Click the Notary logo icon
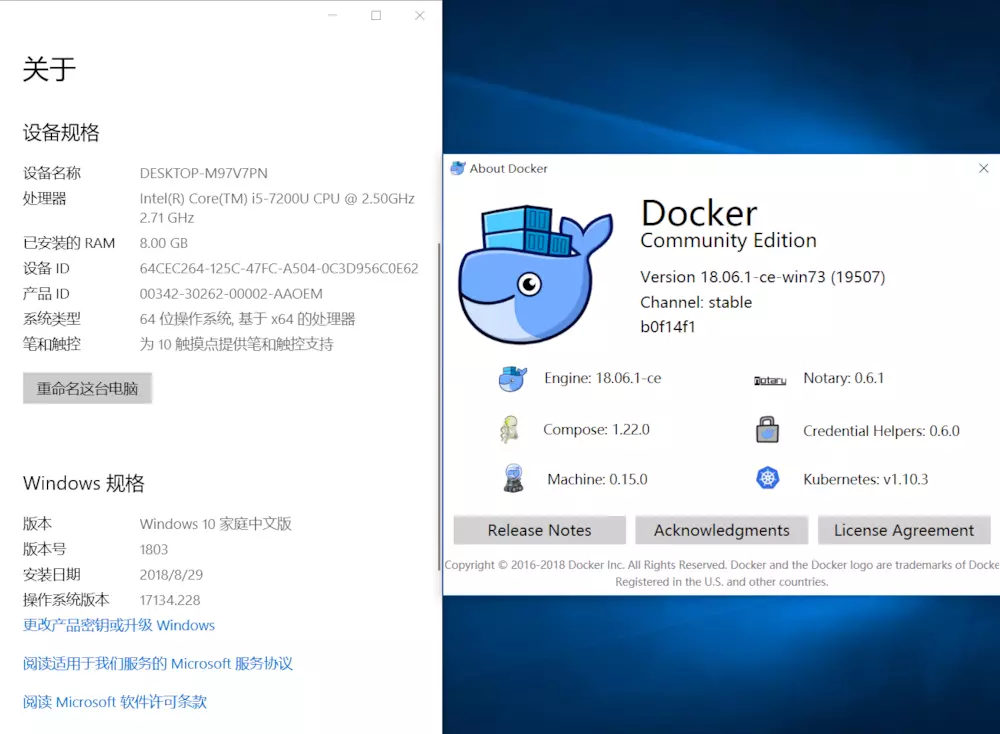The image size is (1000, 734). (770, 380)
